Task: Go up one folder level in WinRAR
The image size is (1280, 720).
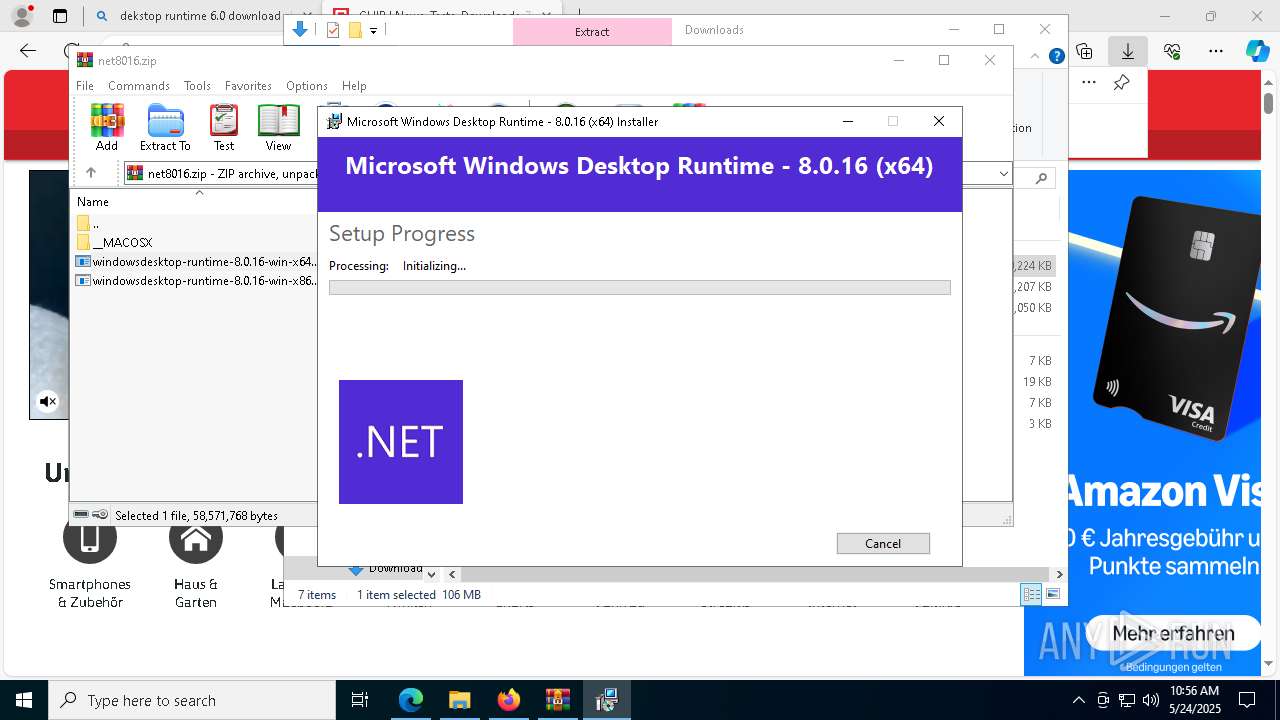Action: 90,173
